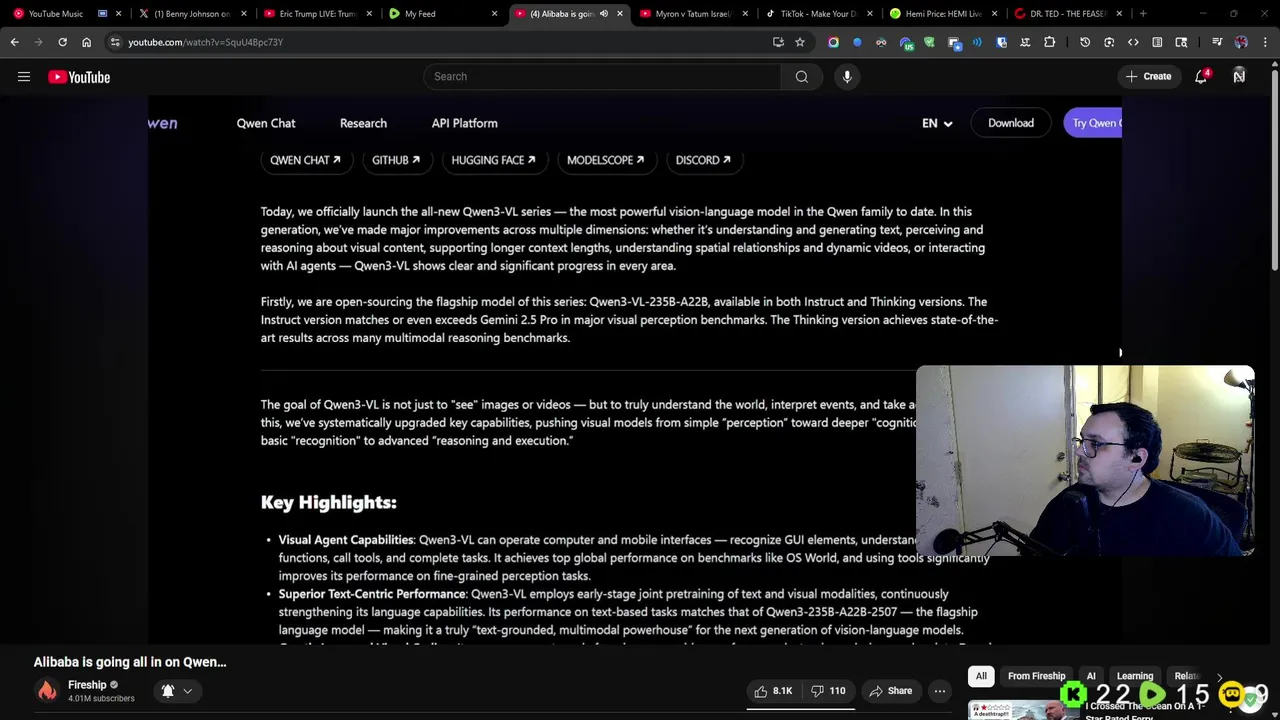Select the Learning filter chip
The height and width of the screenshot is (720, 1280).
tap(1135, 677)
